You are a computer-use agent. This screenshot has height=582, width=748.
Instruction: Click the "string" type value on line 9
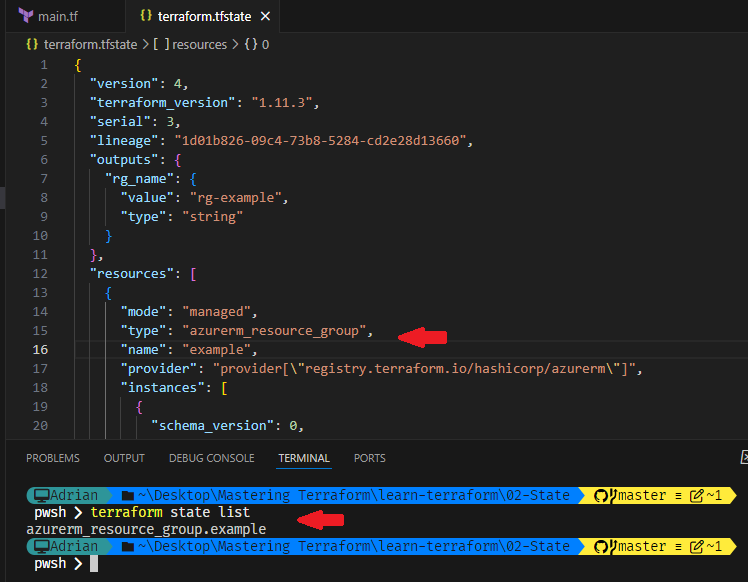213,217
